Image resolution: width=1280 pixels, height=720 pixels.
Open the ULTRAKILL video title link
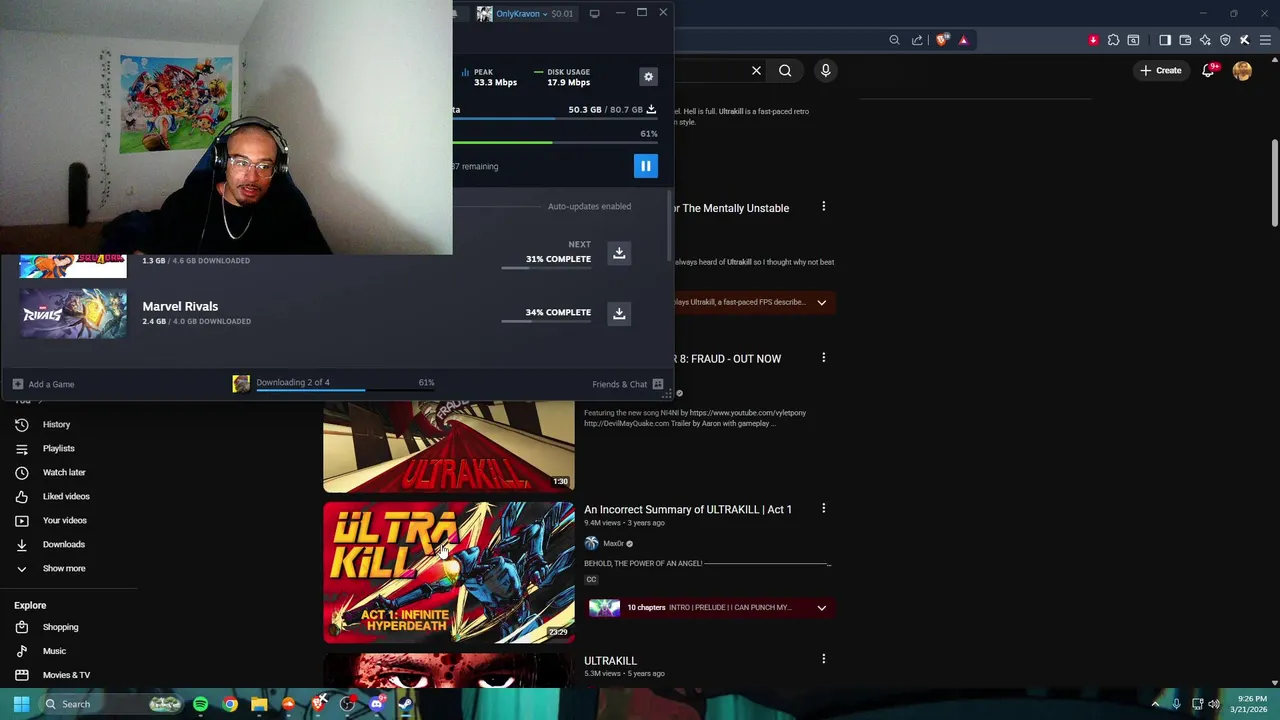coord(610,660)
